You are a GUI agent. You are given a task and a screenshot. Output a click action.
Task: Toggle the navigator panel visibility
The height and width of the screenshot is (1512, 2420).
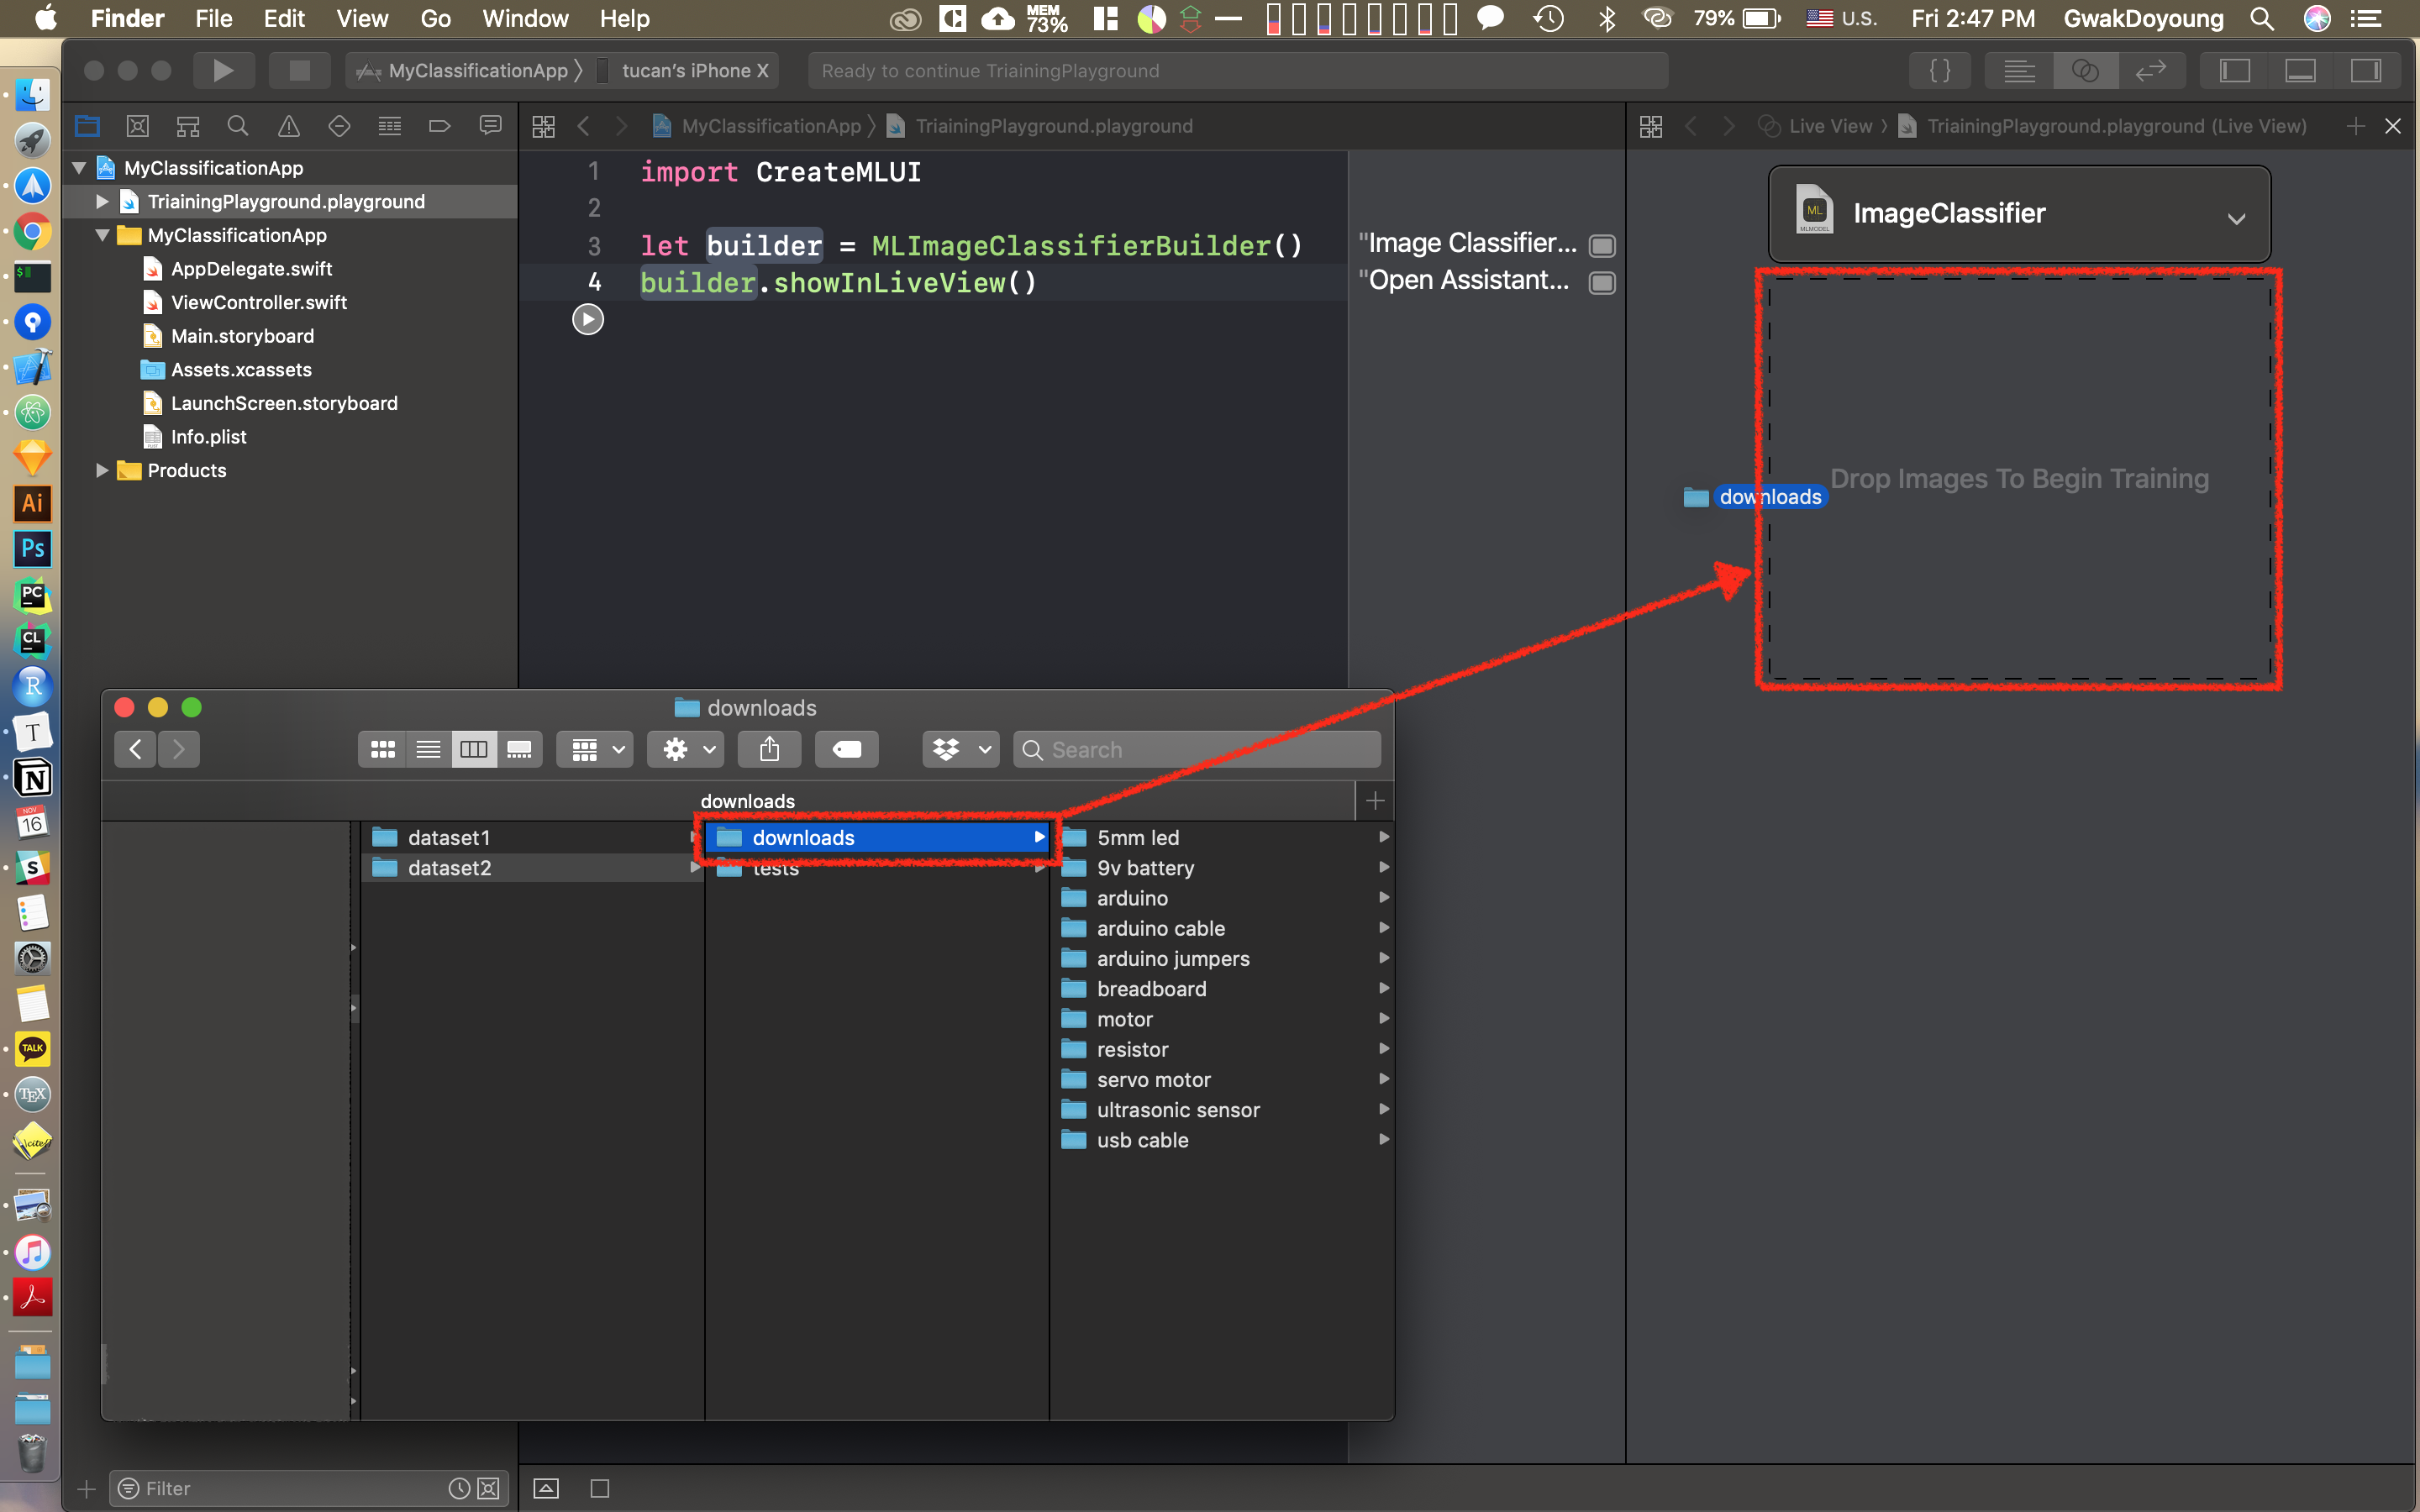2234,70
